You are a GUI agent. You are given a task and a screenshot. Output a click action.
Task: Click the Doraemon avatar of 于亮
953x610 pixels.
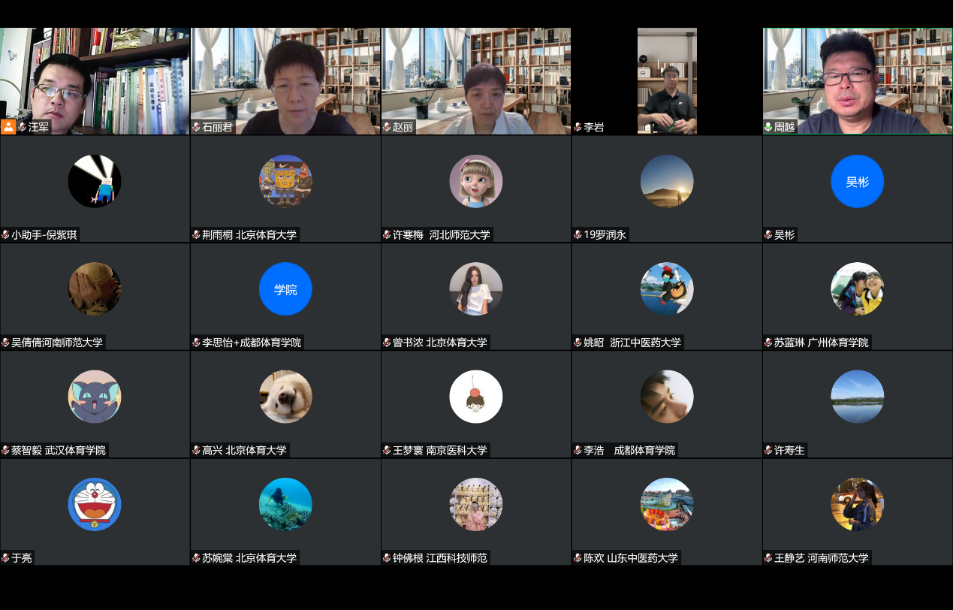(x=95, y=504)
